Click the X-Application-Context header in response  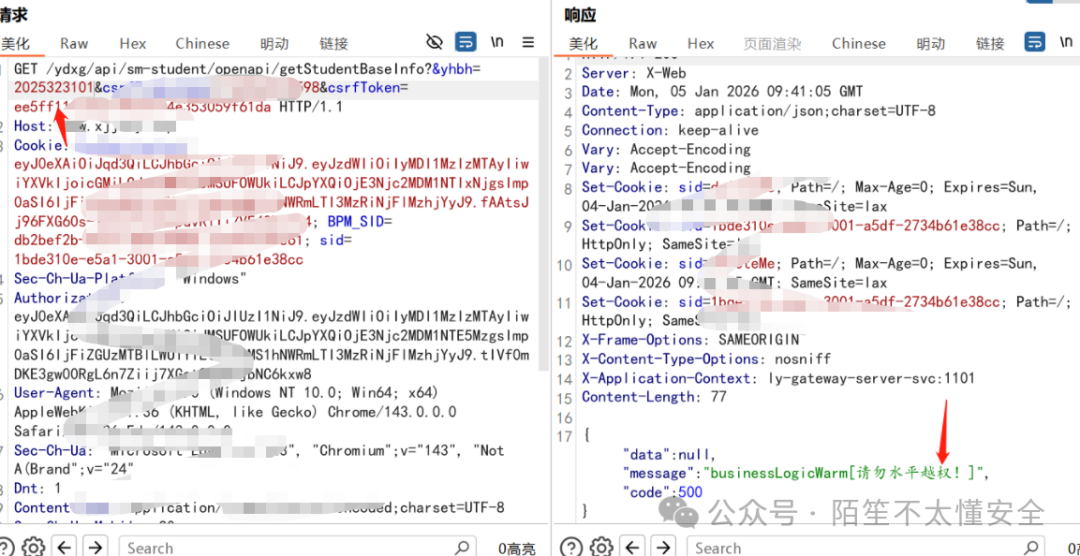[x=778, y=378]
